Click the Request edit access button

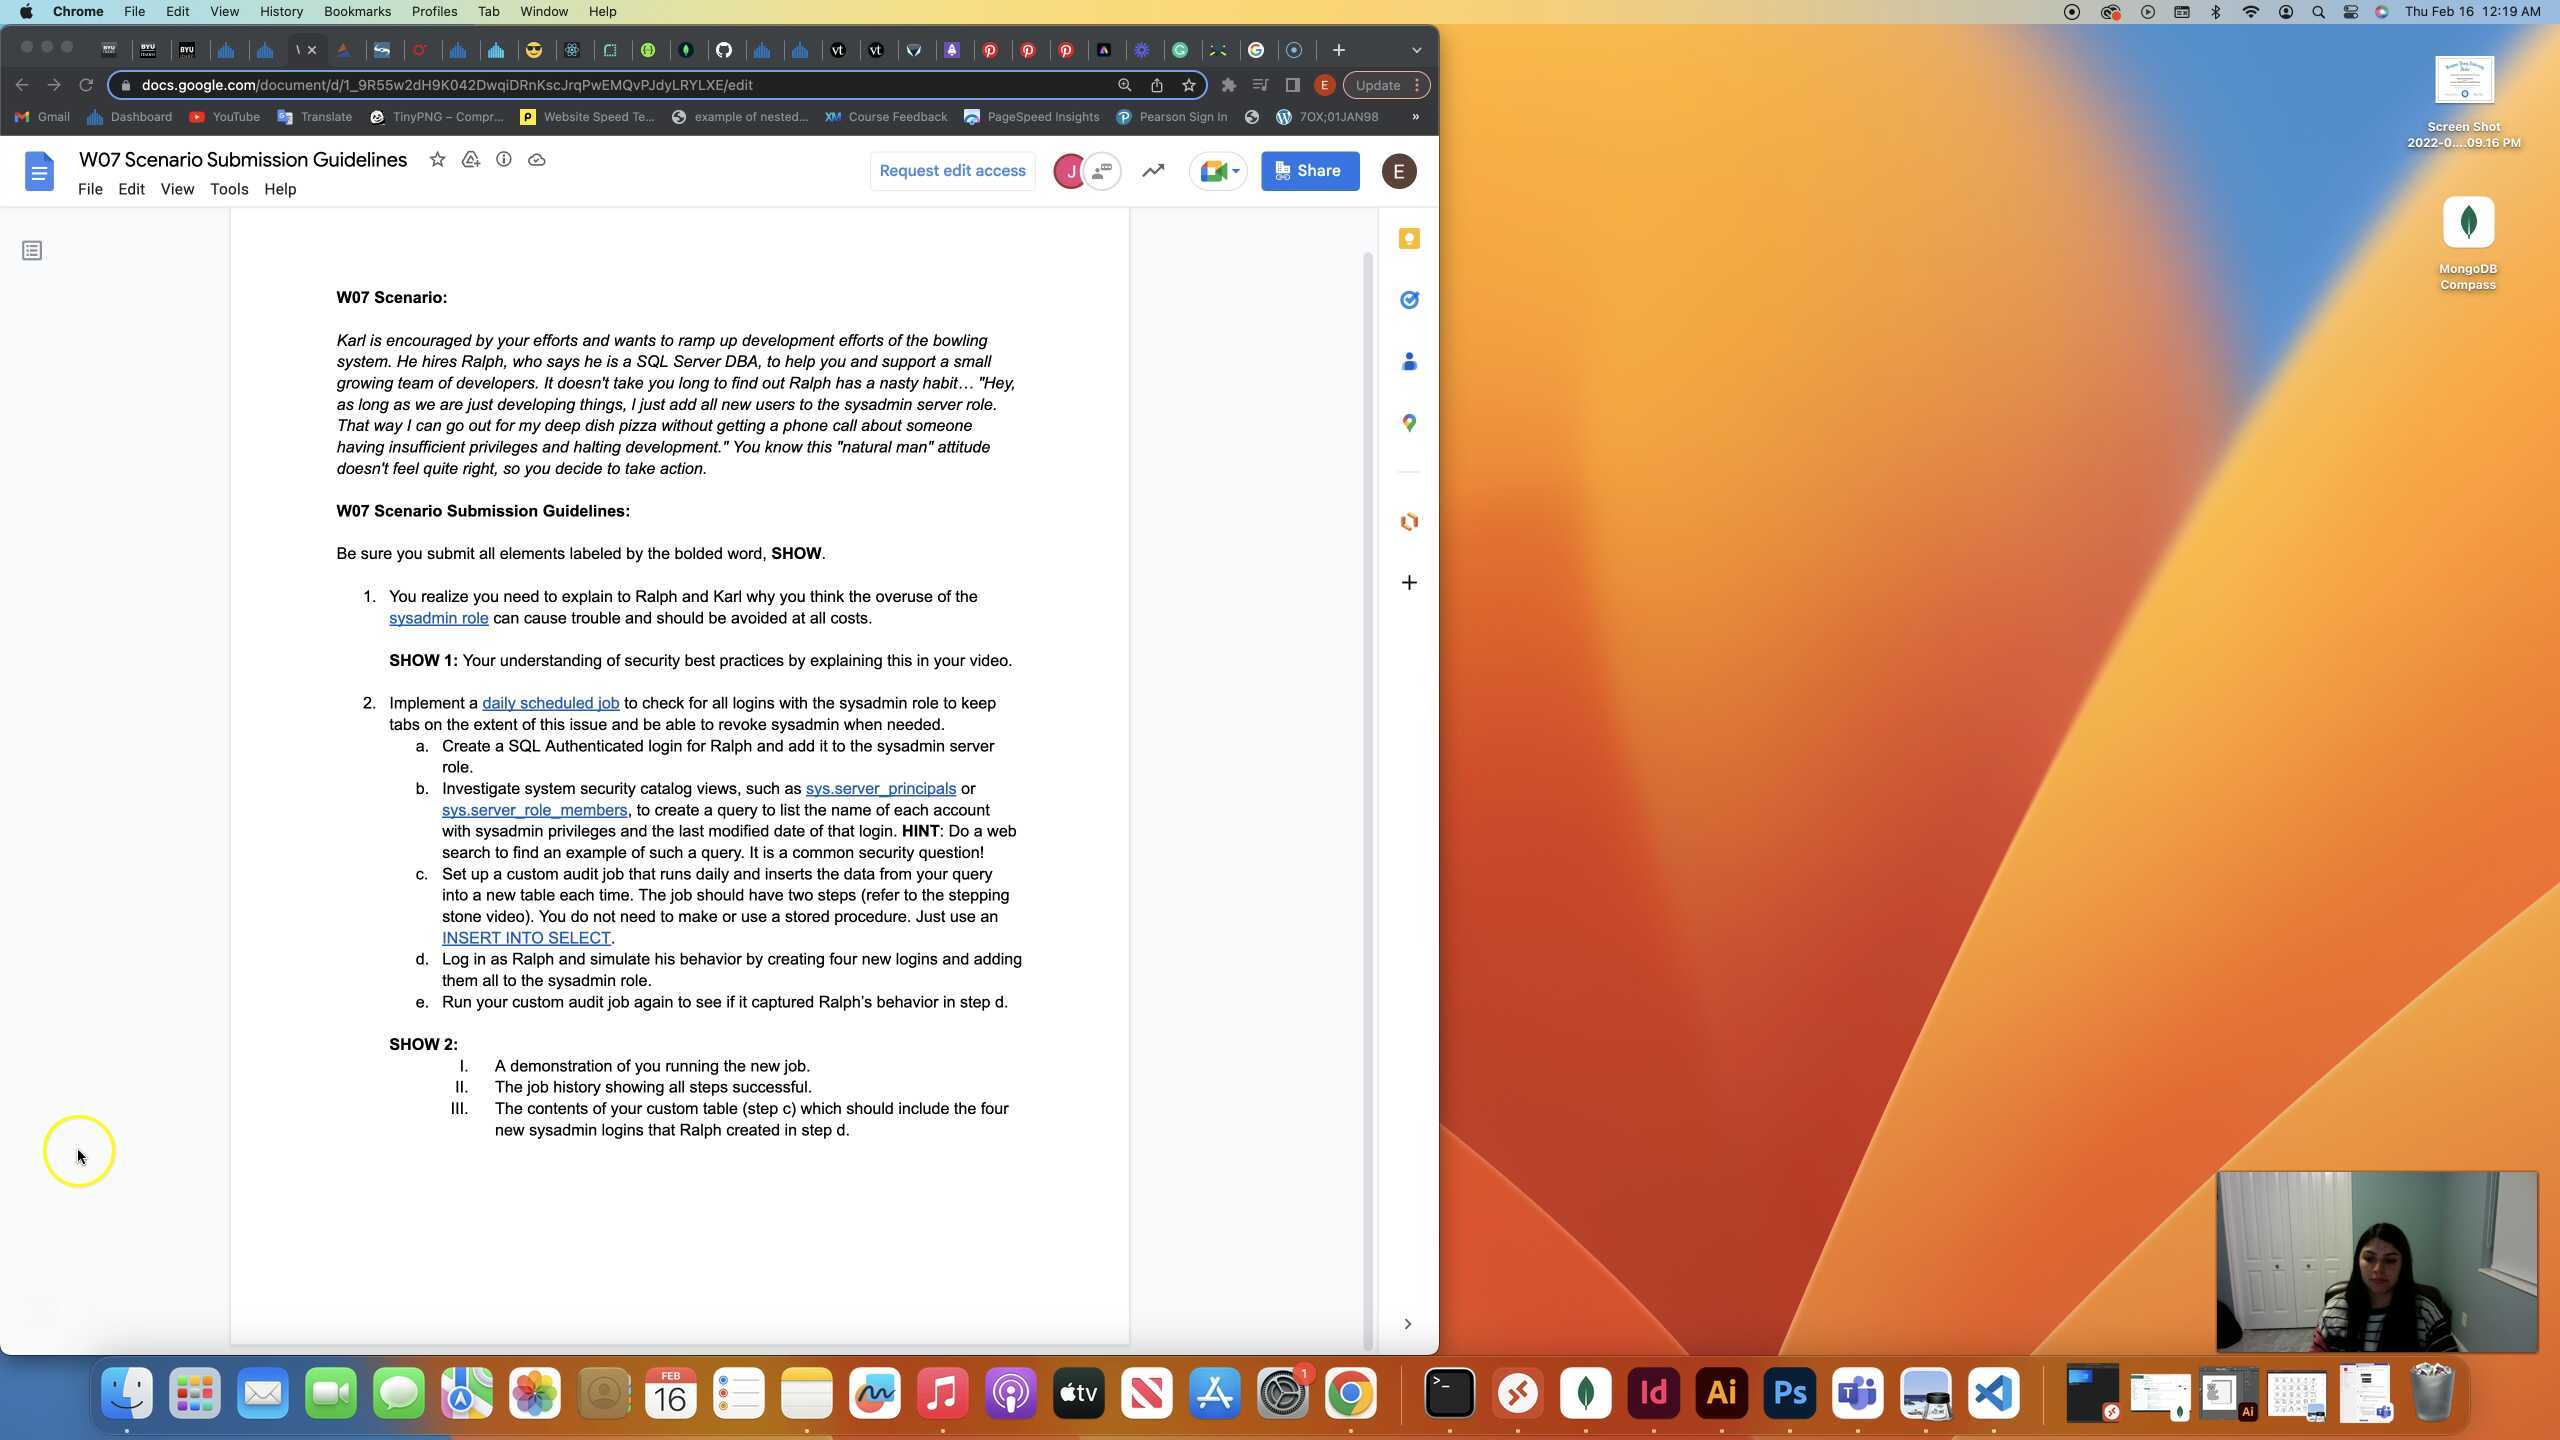[x=952, y=171]
